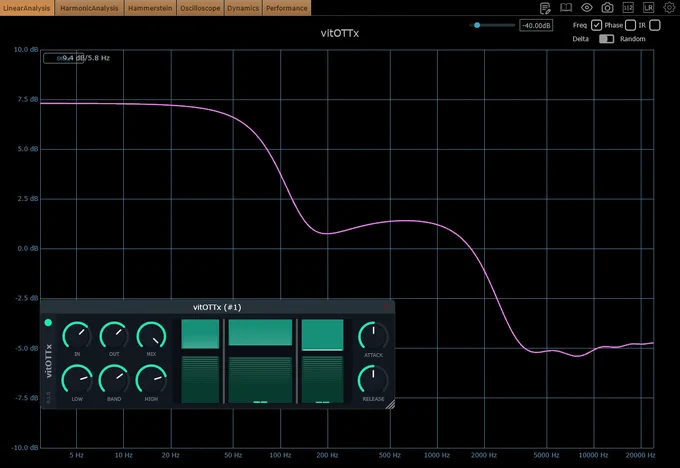Click the Random label
Viewport: 680px width, 468px height.
pyautogui.click(x=632, y=39)
